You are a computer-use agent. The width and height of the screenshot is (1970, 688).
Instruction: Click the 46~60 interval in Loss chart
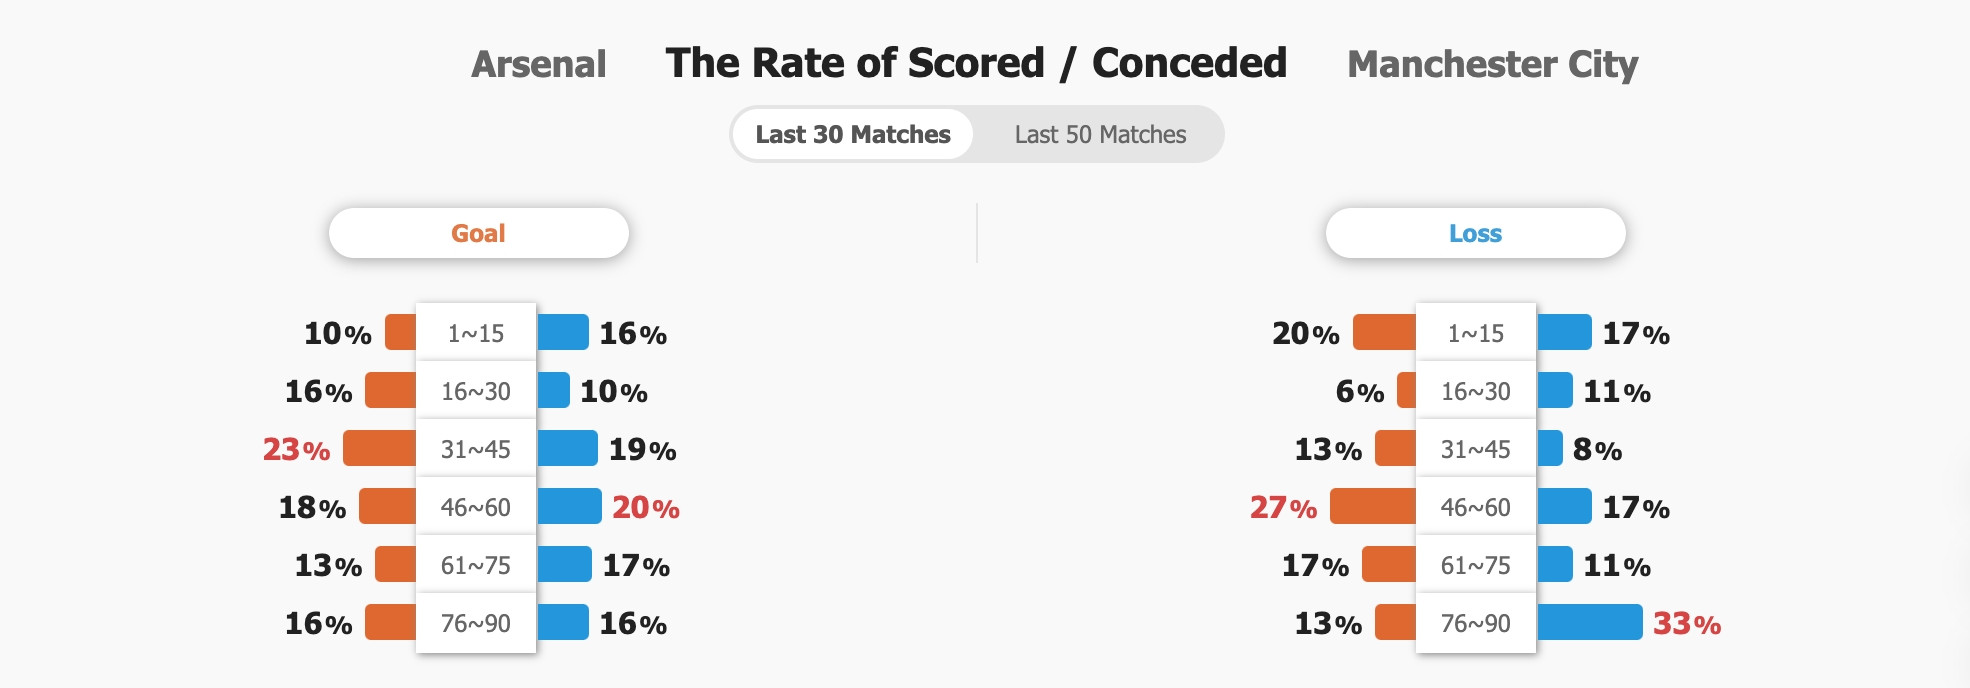click(x=1476, y=507)
